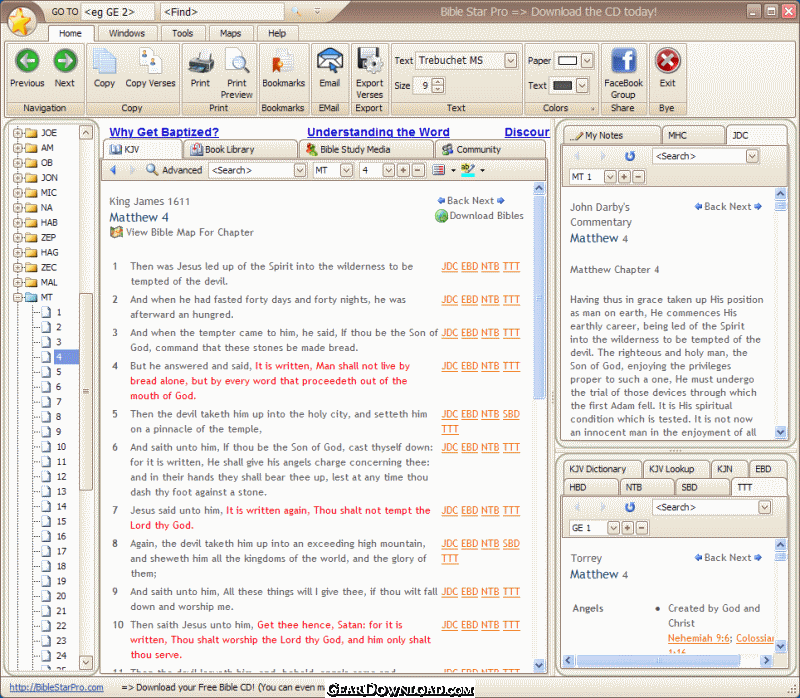Open the Text font Trebuchet MS dropdown
The height and width of the screenshot is (698, 800).
[510, 61]
